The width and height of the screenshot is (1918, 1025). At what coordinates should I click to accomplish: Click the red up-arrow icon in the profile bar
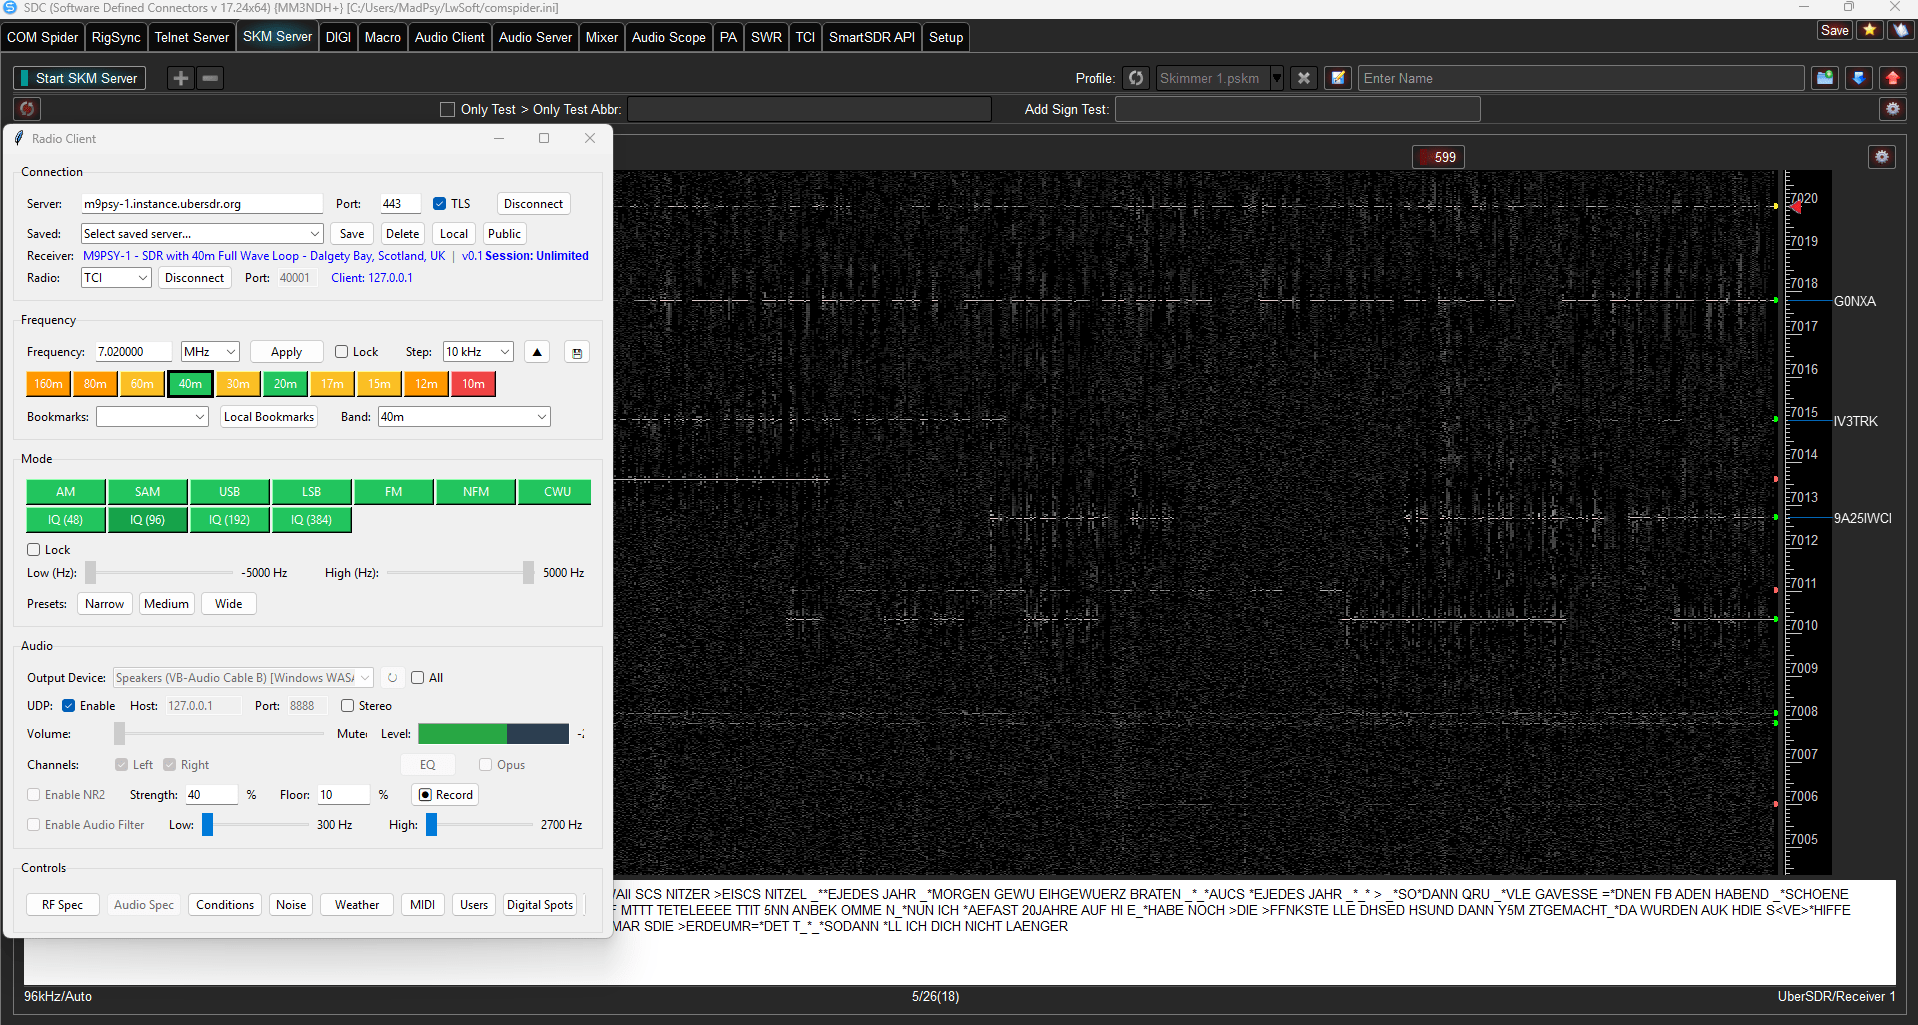tap(1892, 78)
